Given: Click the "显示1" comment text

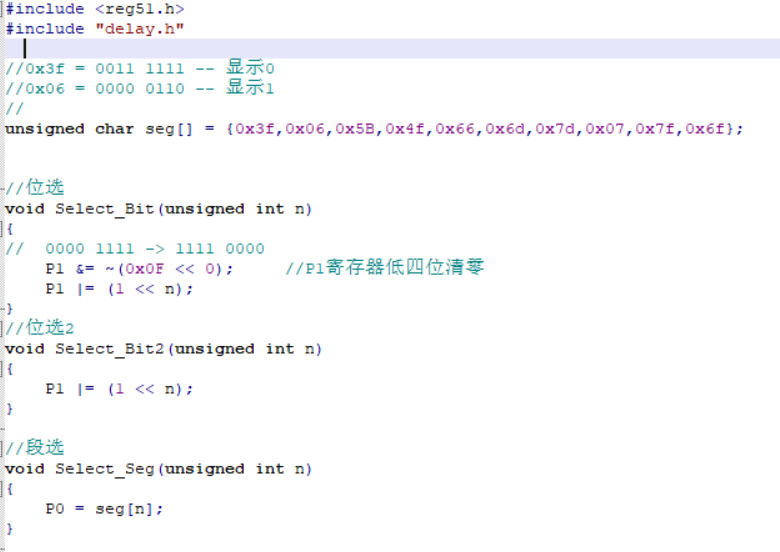Looking at the screenshot, I should click(250, 88).
